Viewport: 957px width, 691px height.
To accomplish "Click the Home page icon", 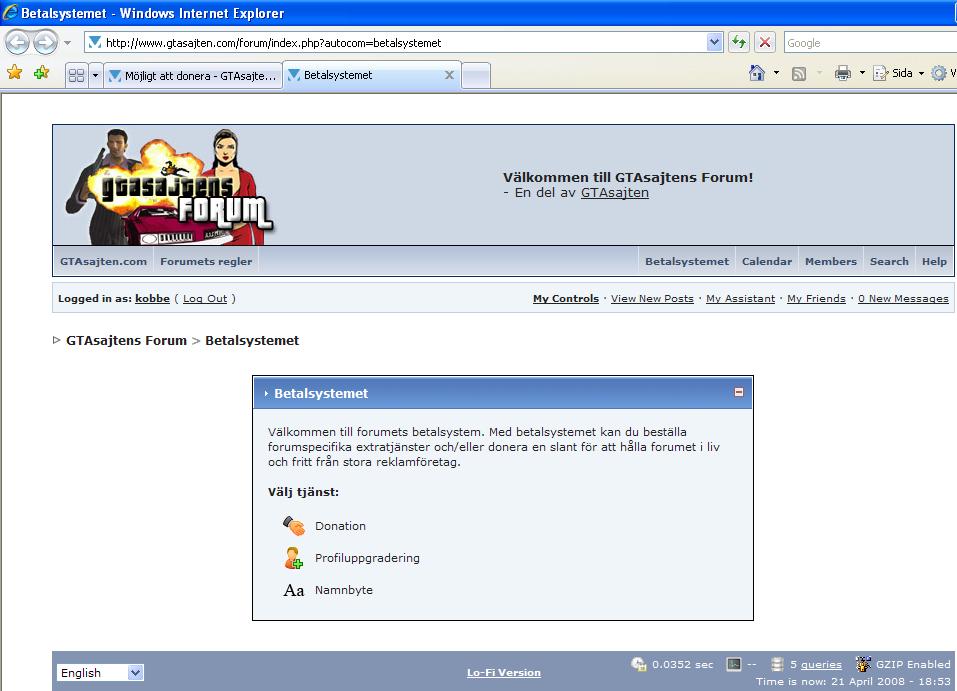I will coord(757,73).
